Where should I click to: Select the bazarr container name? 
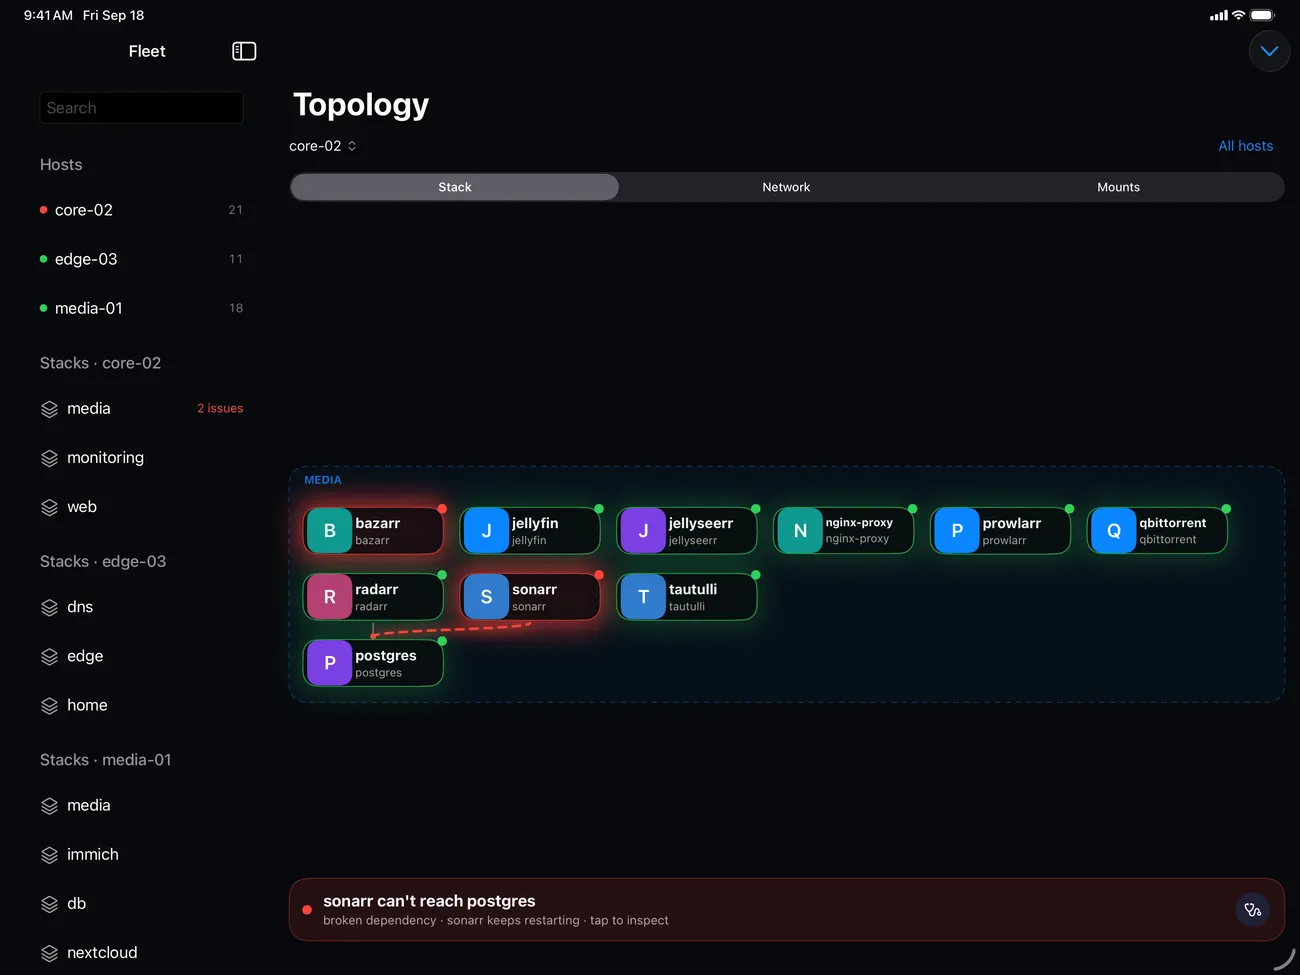pos(377,523)
